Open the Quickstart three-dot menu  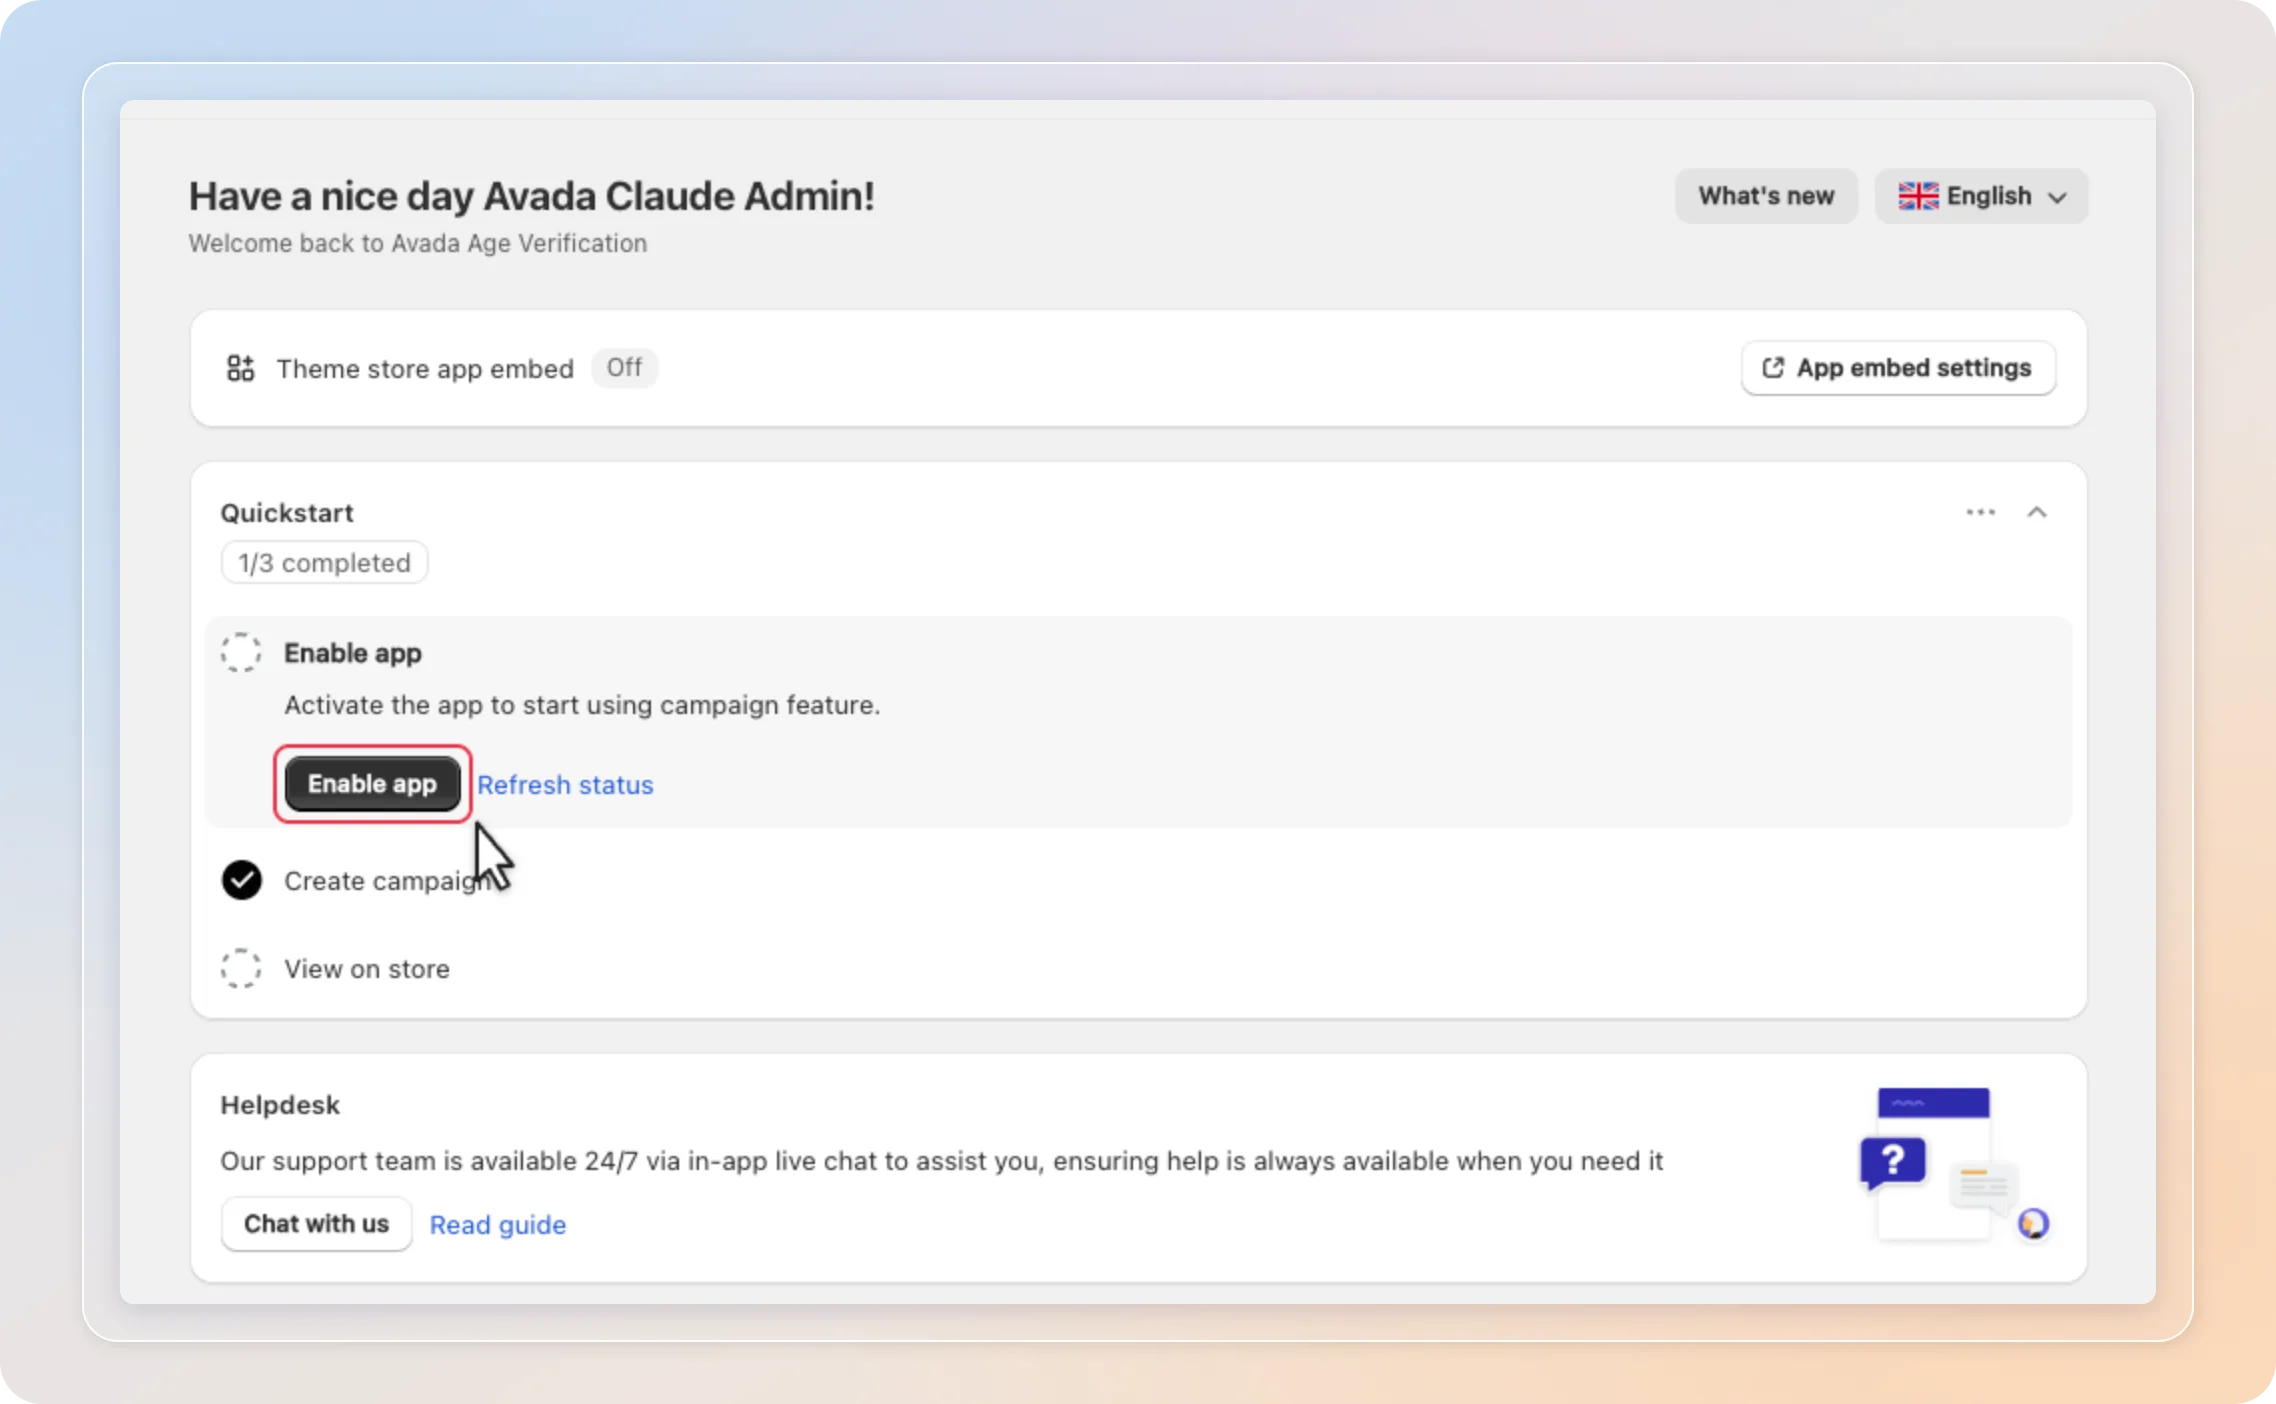click(x=1980, y=512)
